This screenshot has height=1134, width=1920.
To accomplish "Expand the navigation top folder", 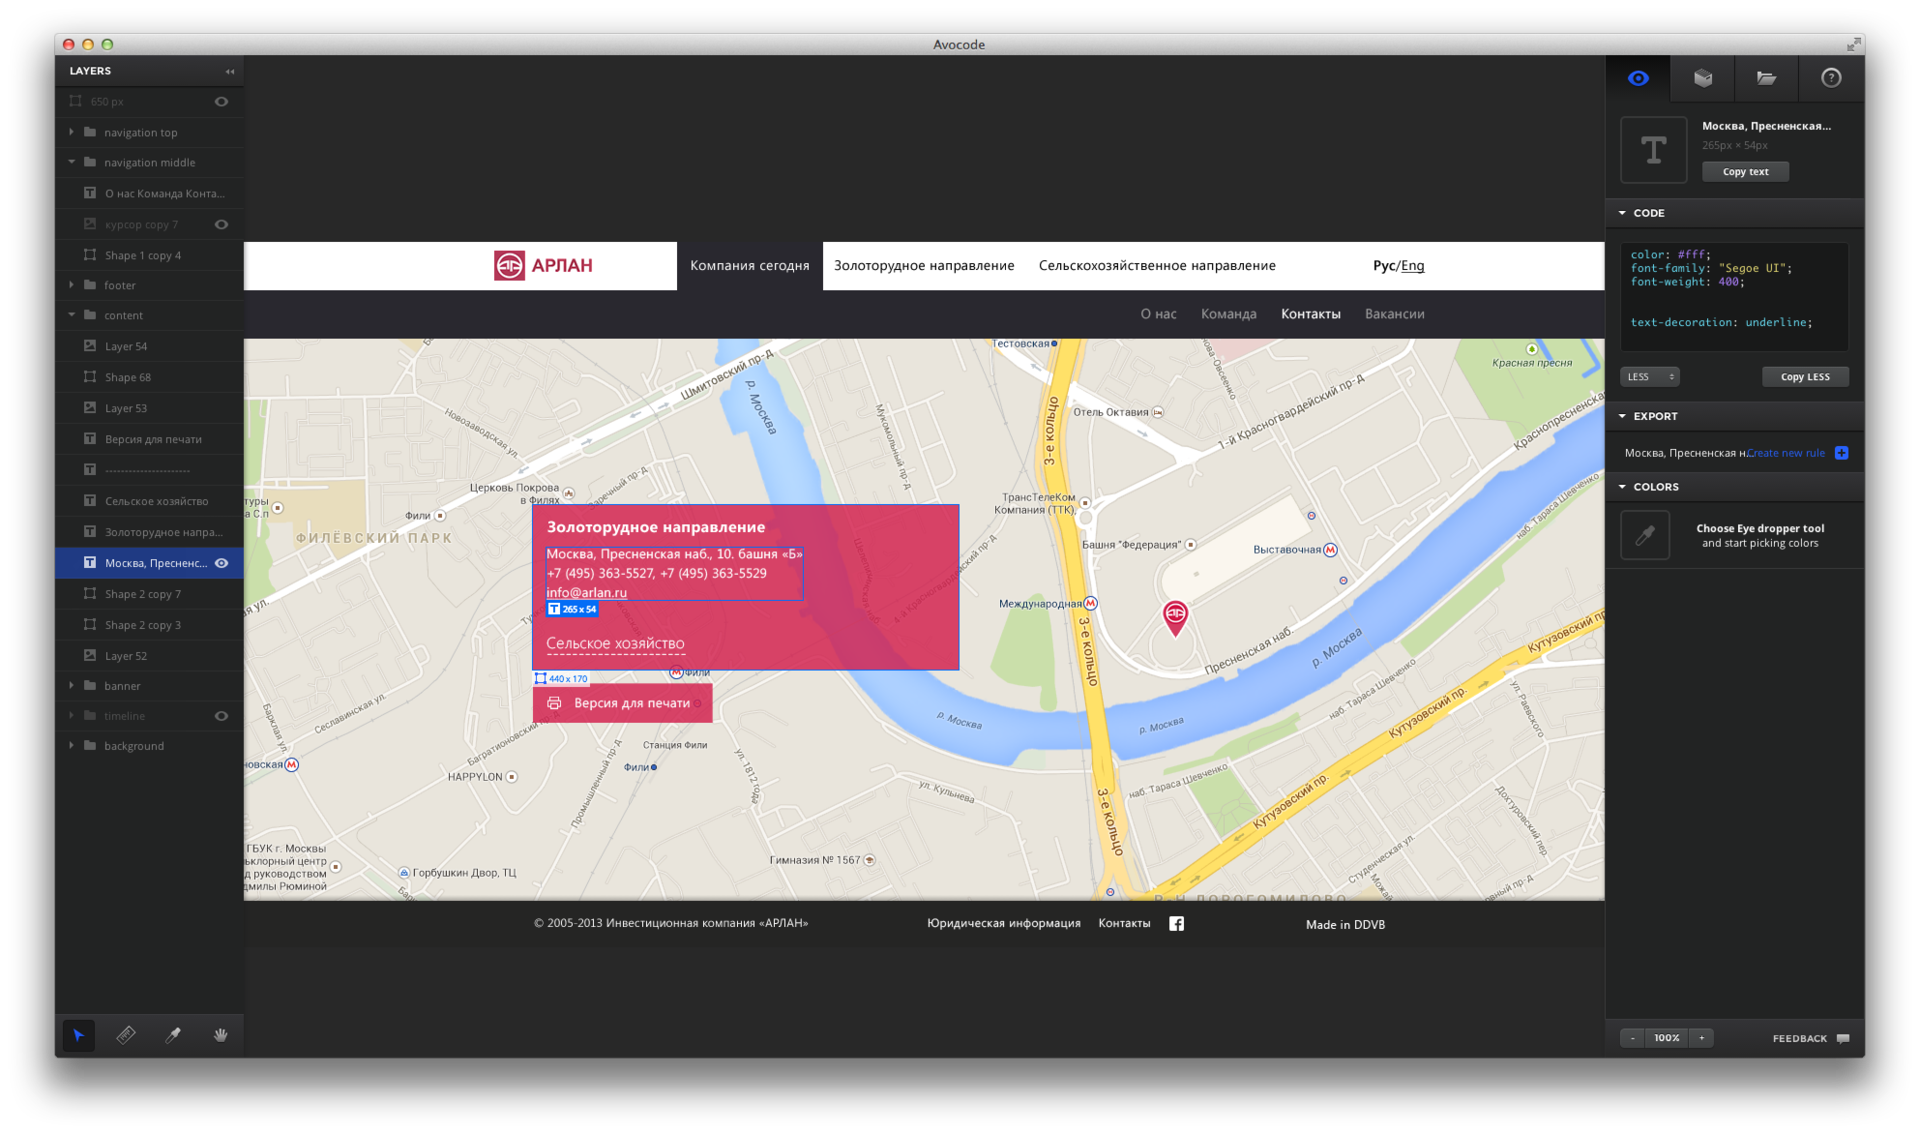I will [71, 132].
